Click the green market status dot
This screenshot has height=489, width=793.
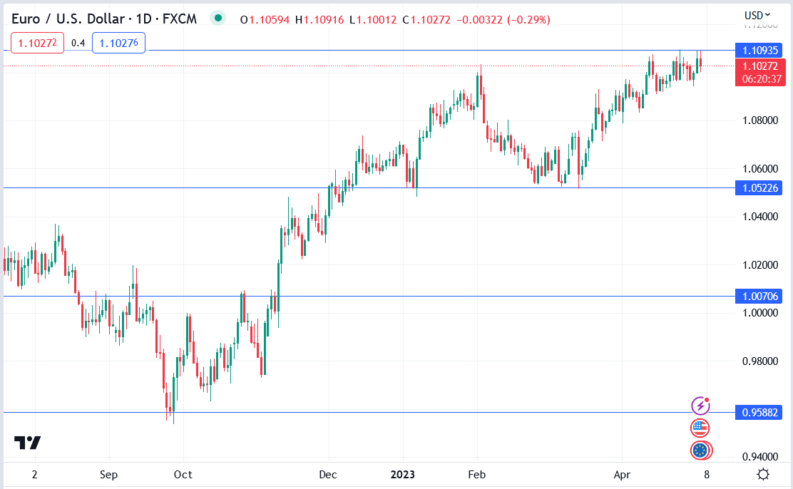pyautogui.click(x=219, y=16)
